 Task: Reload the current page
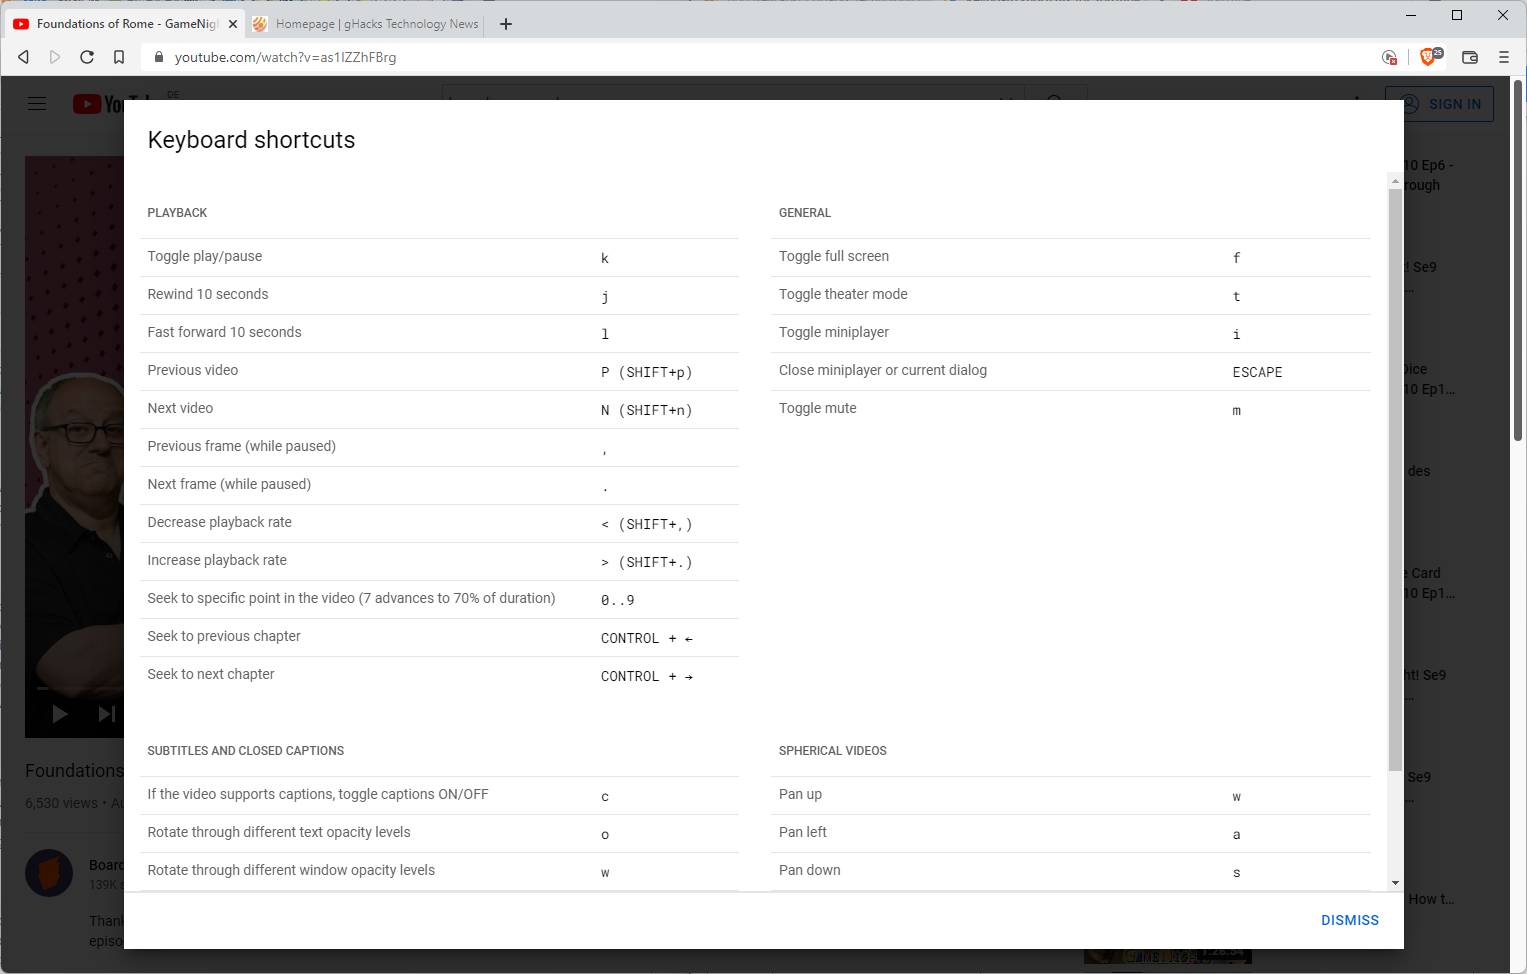click(87, 57)
